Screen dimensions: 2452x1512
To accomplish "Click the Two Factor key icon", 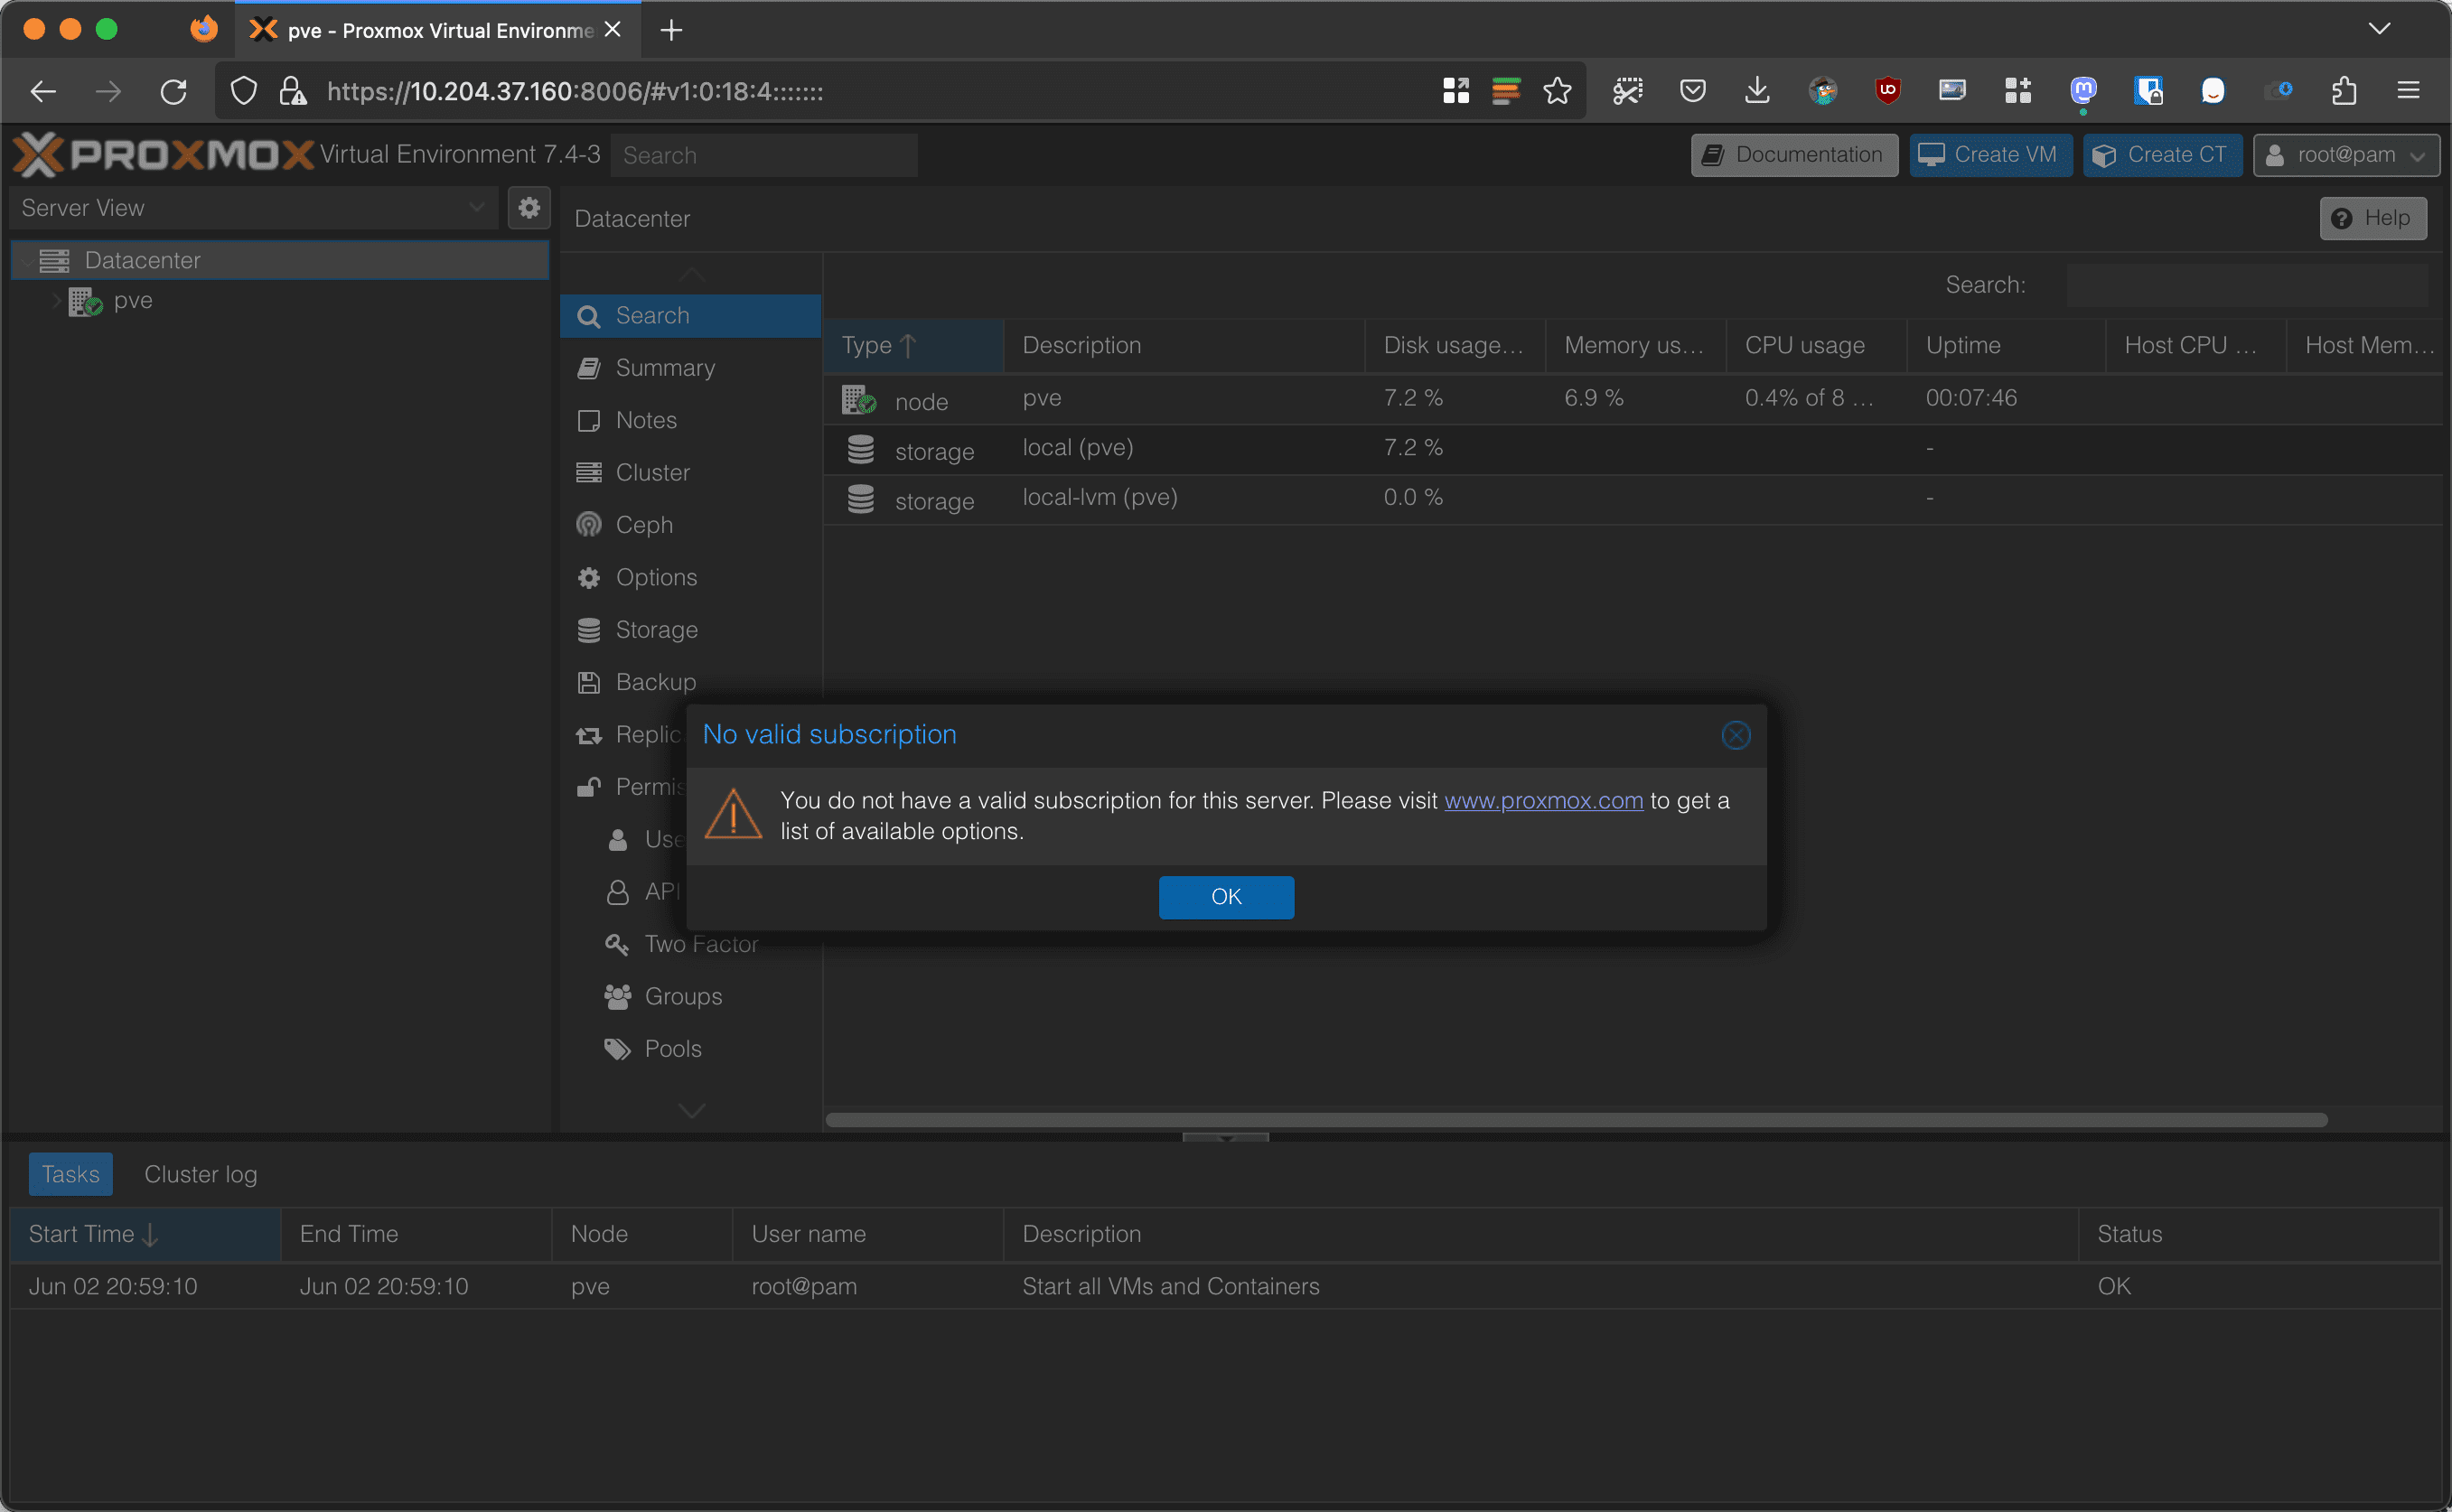I will click(x=617, y=944).
